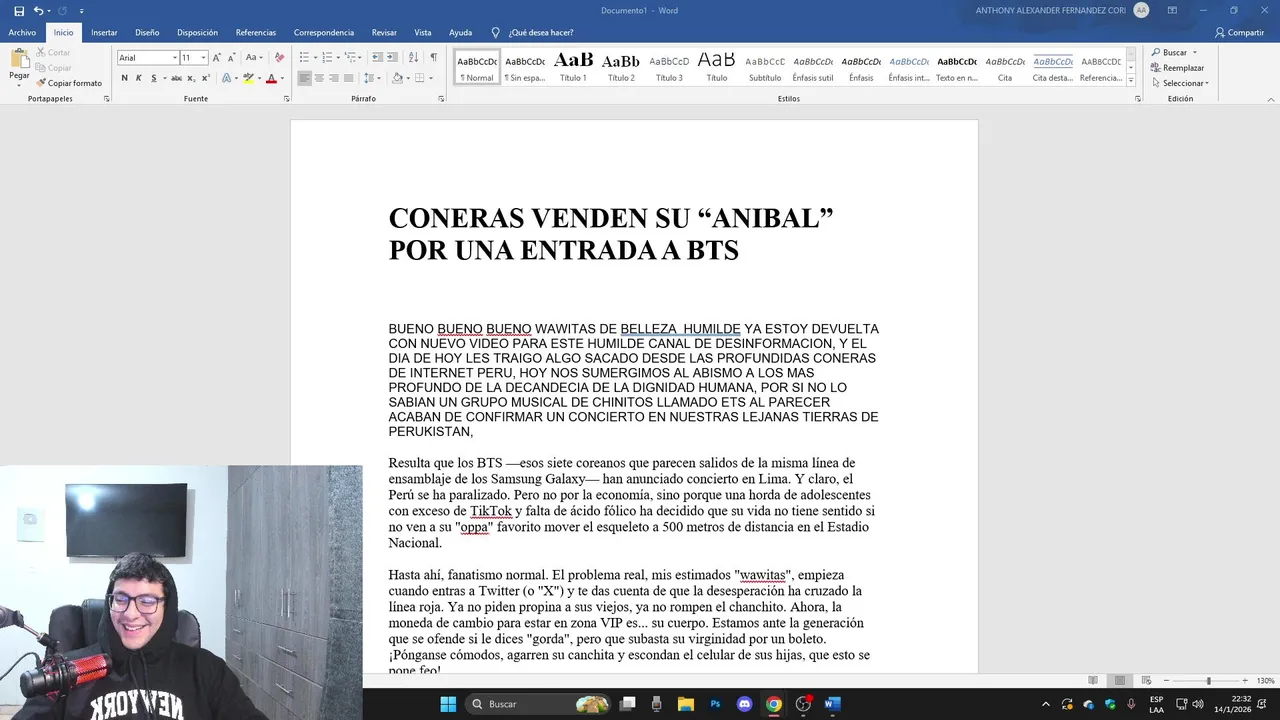Apply the Sin espaciado style

pyautogui.click(x=525, y=67)
